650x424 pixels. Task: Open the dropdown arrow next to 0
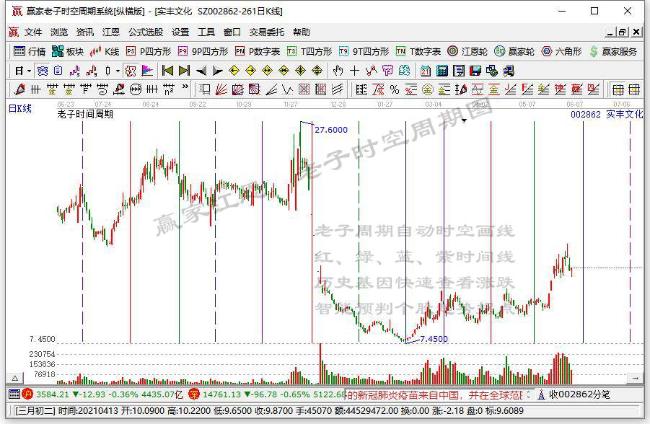point(117,71)
